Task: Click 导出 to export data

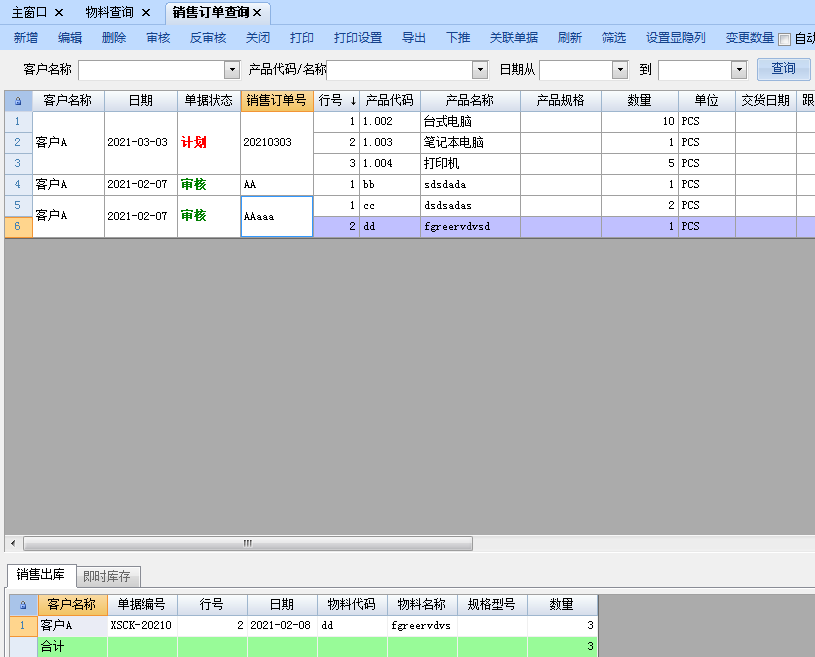Action: coord(414,38)
